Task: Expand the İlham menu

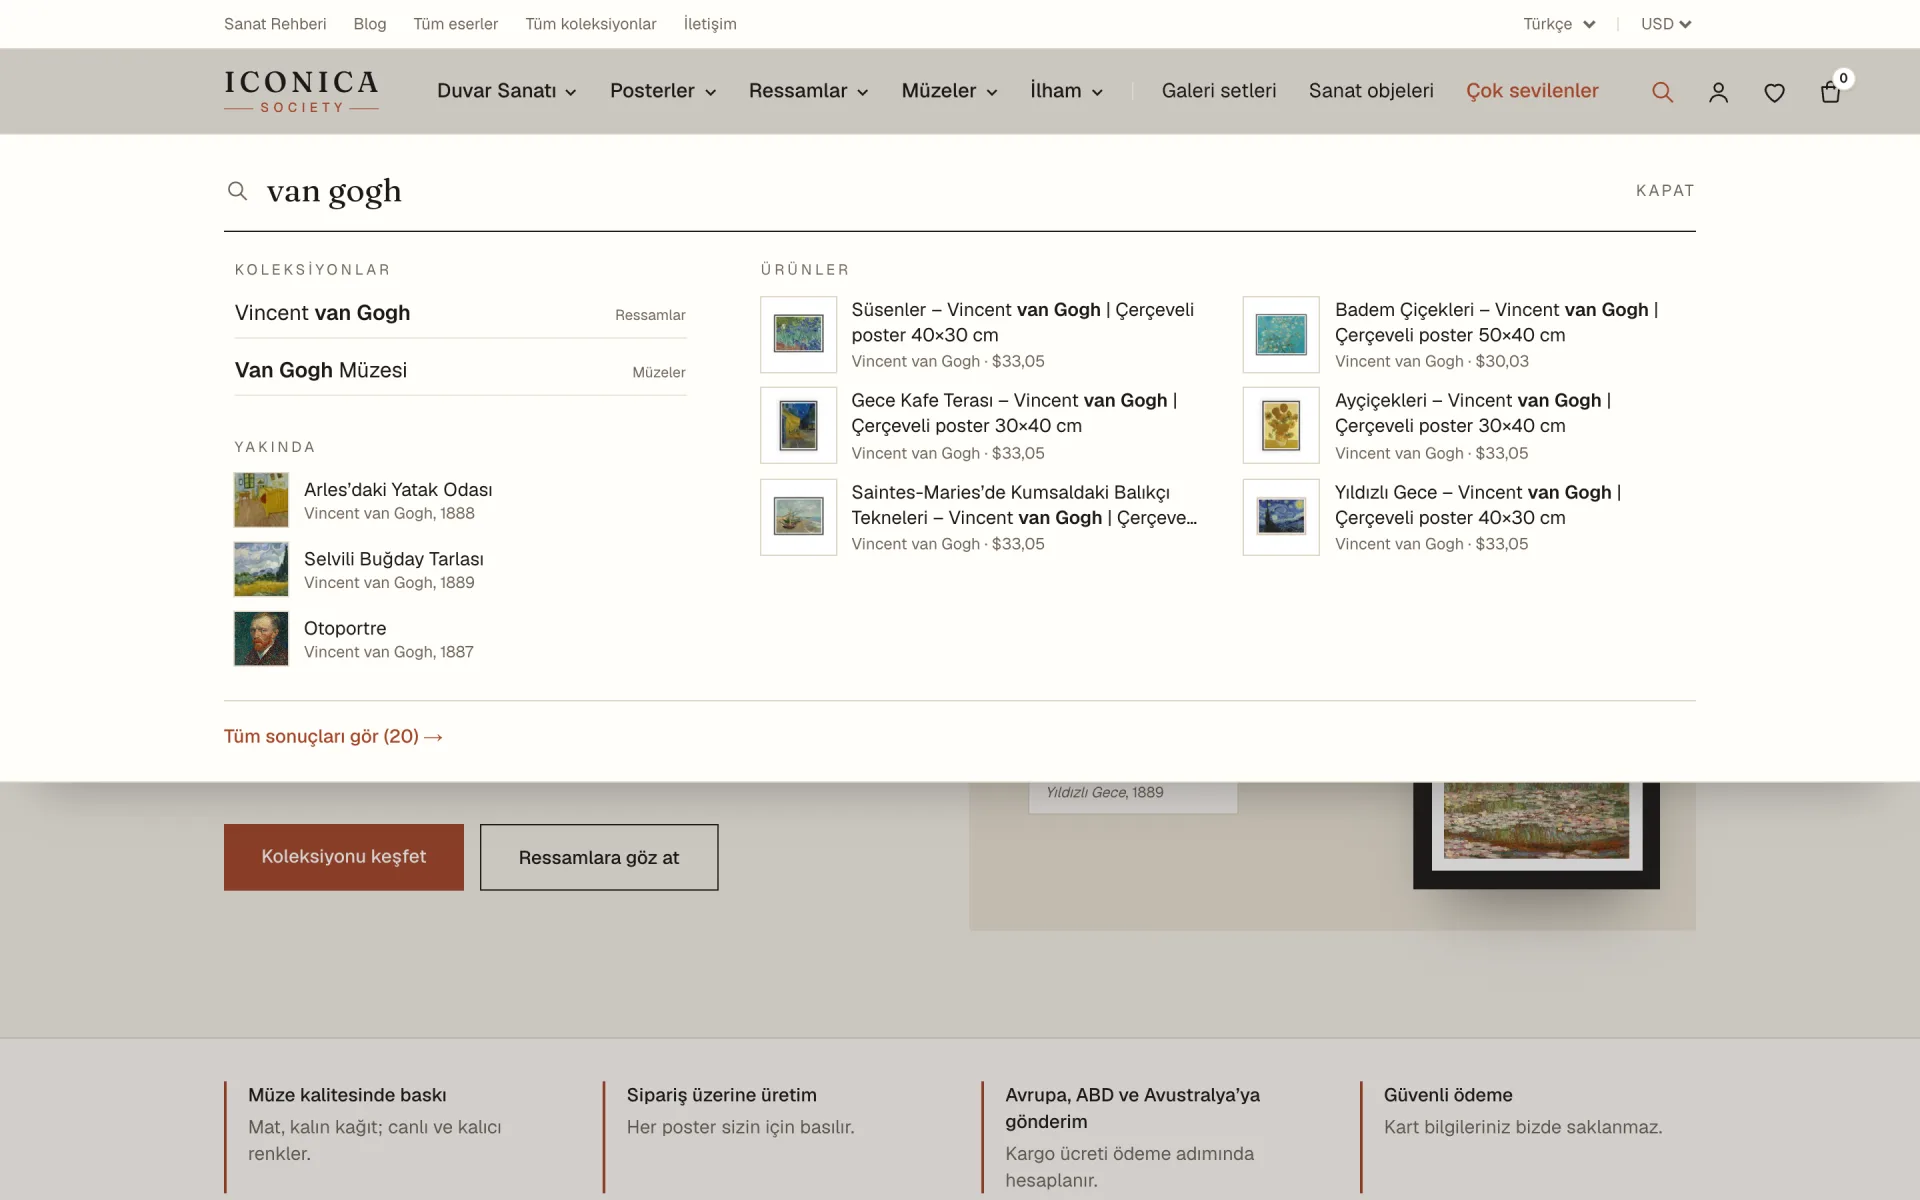Action: 1067,91
